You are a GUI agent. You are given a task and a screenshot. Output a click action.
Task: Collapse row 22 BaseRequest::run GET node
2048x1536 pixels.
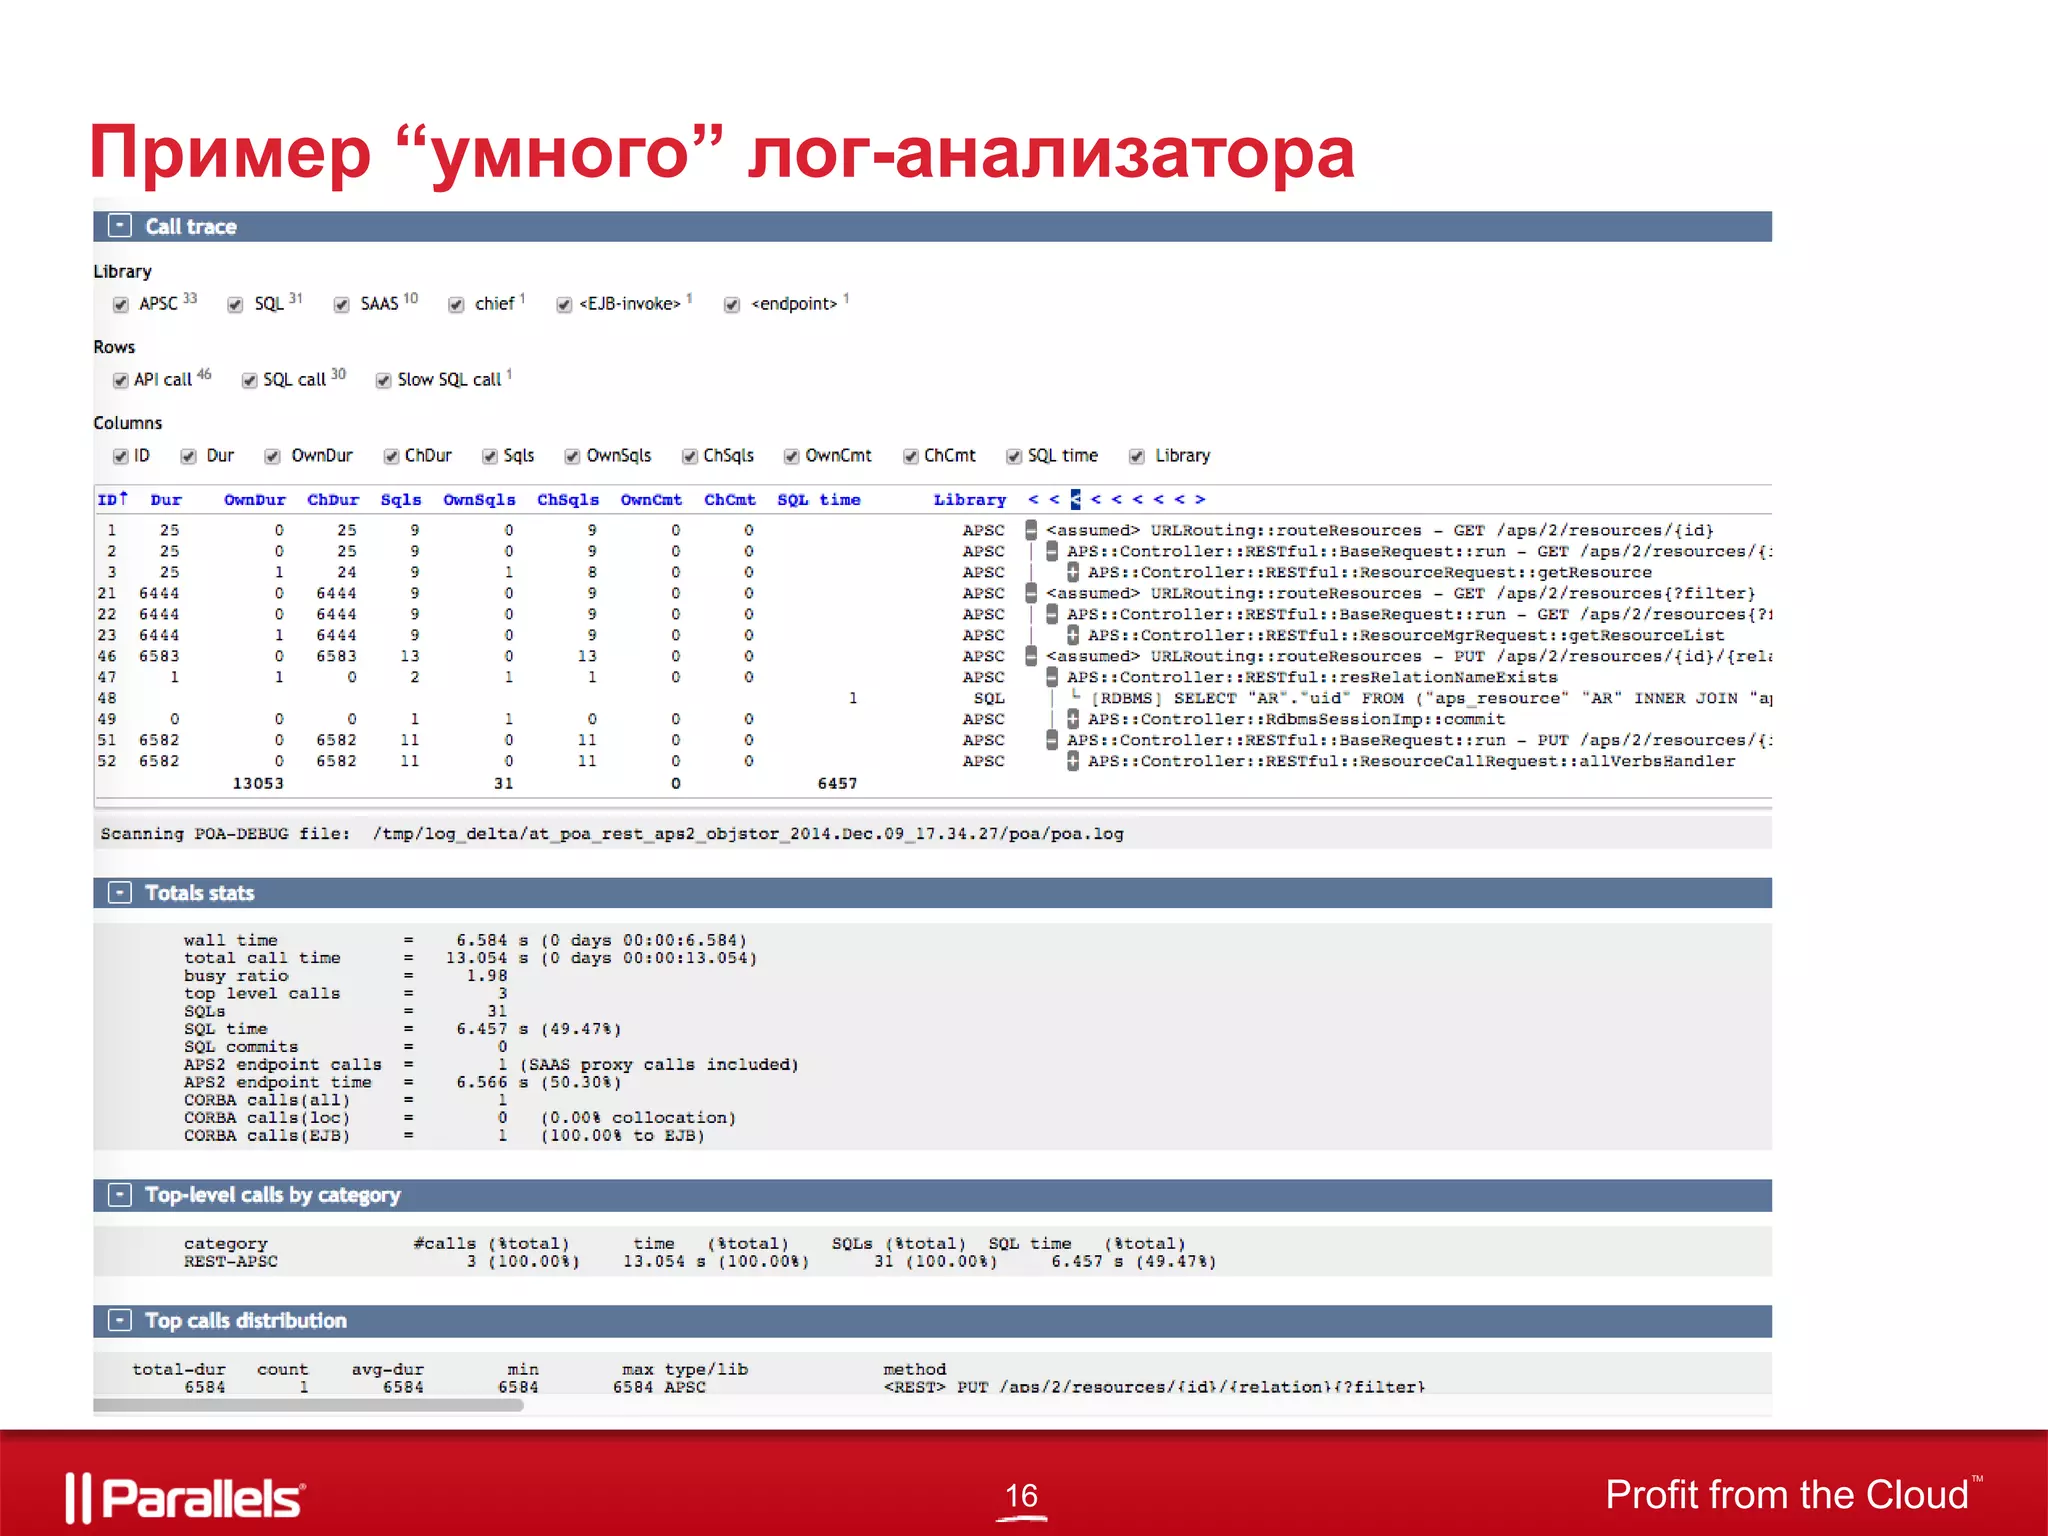1052,614
